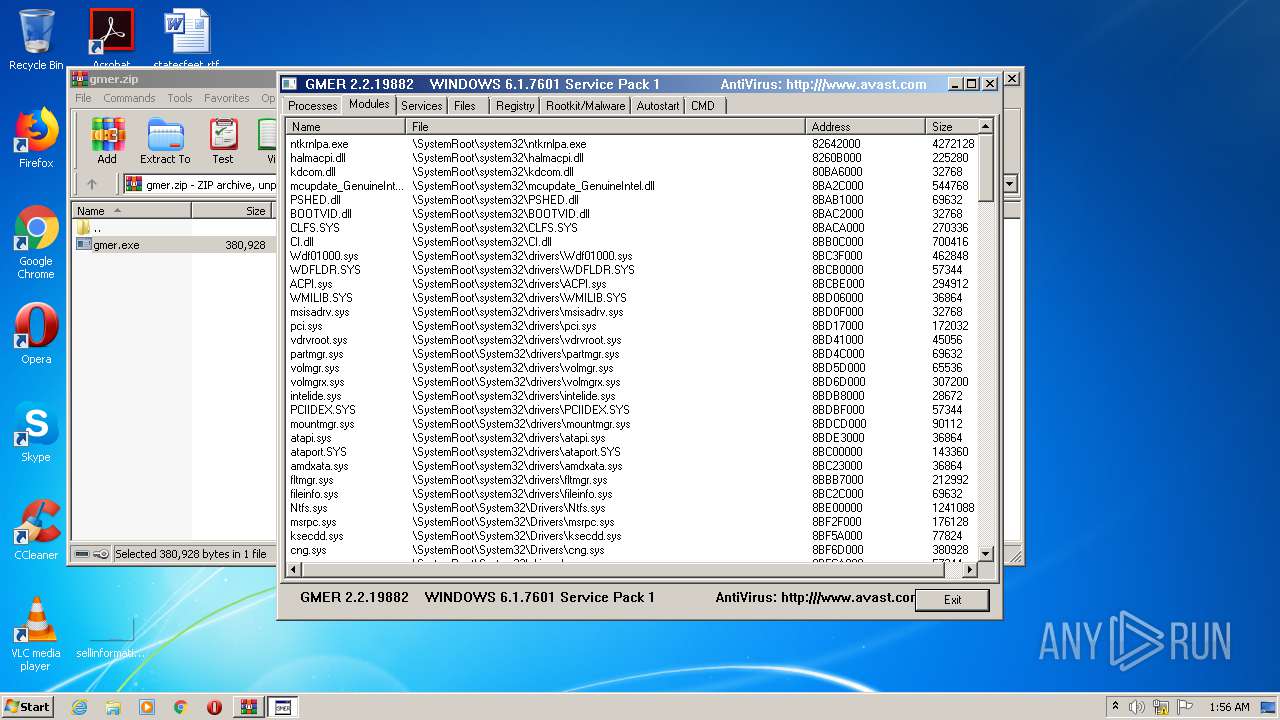1280x720 pixels.
Task: Switch to CMD tab in GMER
Action: click(703, 105)
